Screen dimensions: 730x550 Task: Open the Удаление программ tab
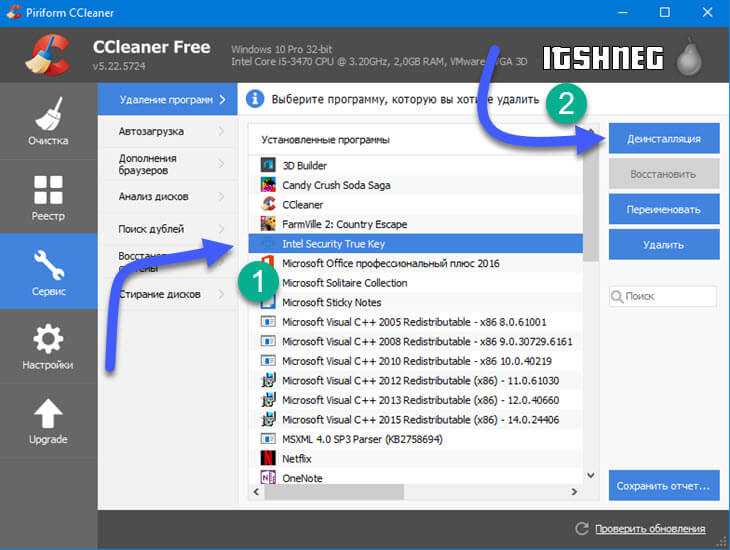click(x=168, y=99)
